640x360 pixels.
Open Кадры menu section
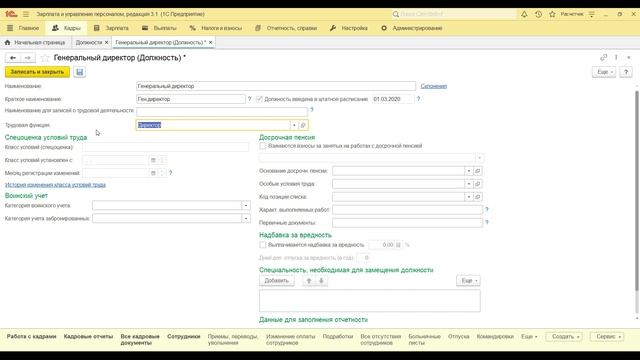point(66,28)
